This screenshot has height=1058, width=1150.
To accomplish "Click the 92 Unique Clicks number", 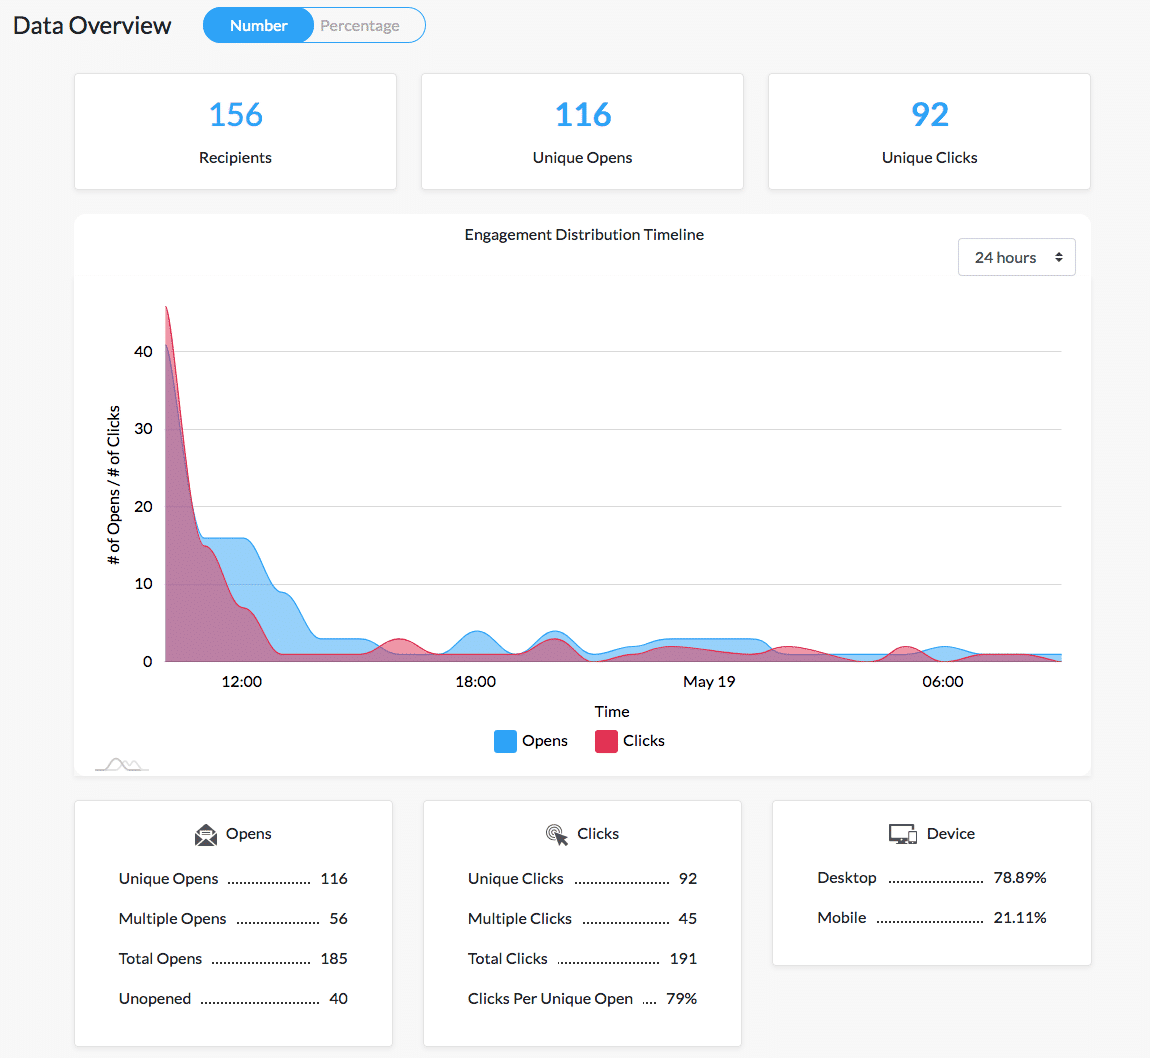I will (x=929, y=114).
